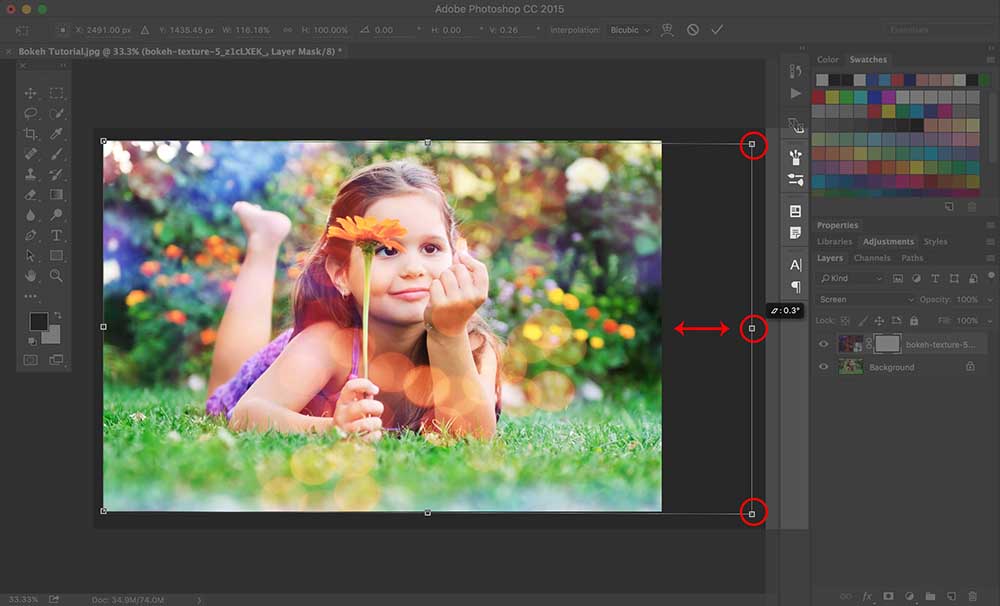Swap foreground and background colors
The image size is (1000, 606).
tap(57, 315)
